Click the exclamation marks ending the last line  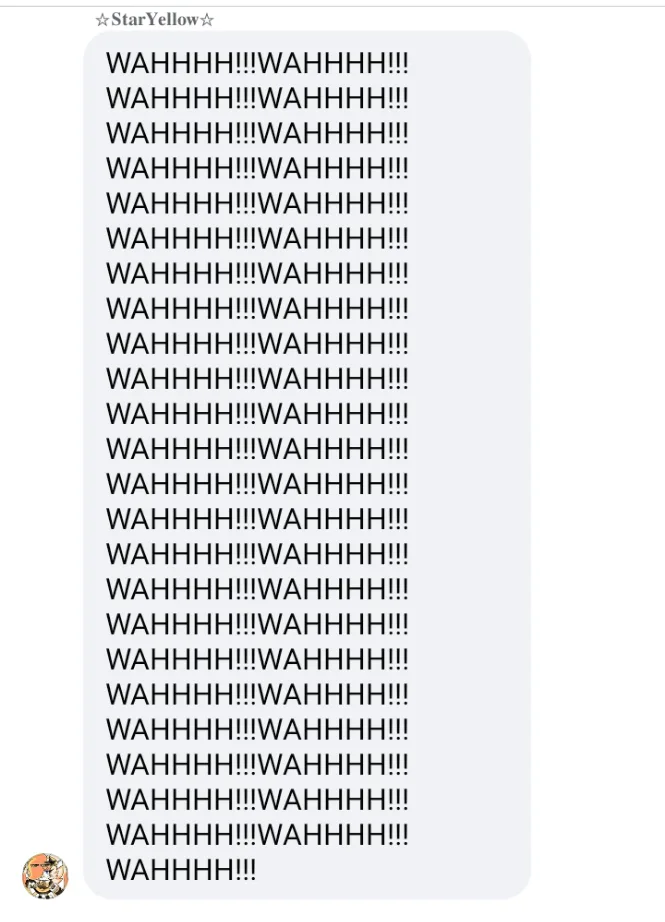coord(246,870)
